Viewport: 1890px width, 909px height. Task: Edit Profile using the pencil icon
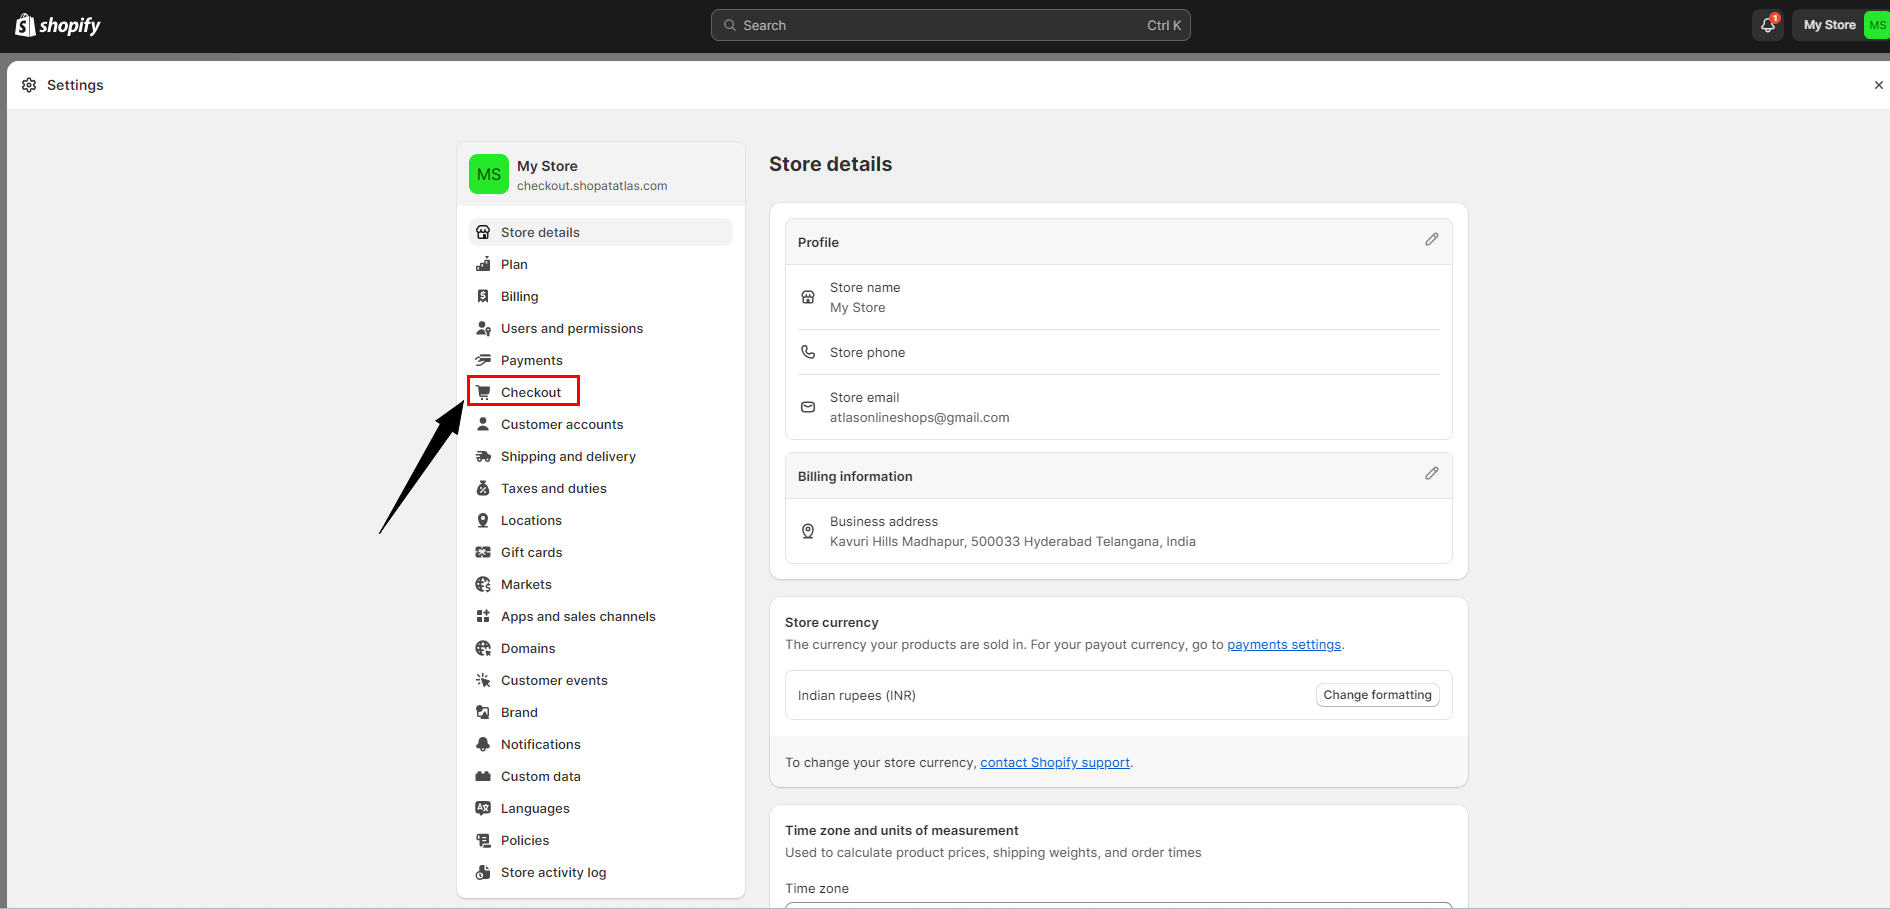(1431, 240)
